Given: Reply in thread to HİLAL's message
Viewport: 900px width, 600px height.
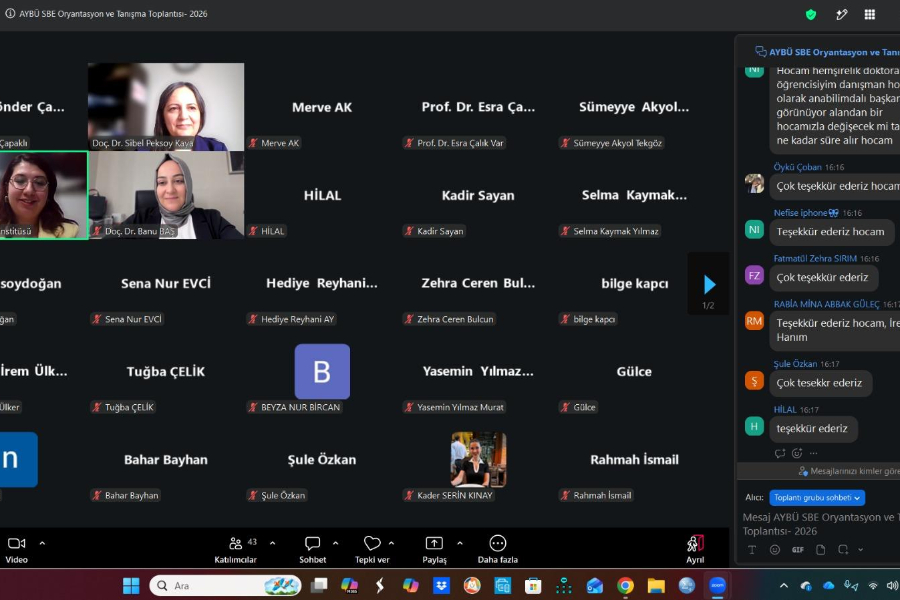Looking at the screenshot, I should (x=779, y=453).
